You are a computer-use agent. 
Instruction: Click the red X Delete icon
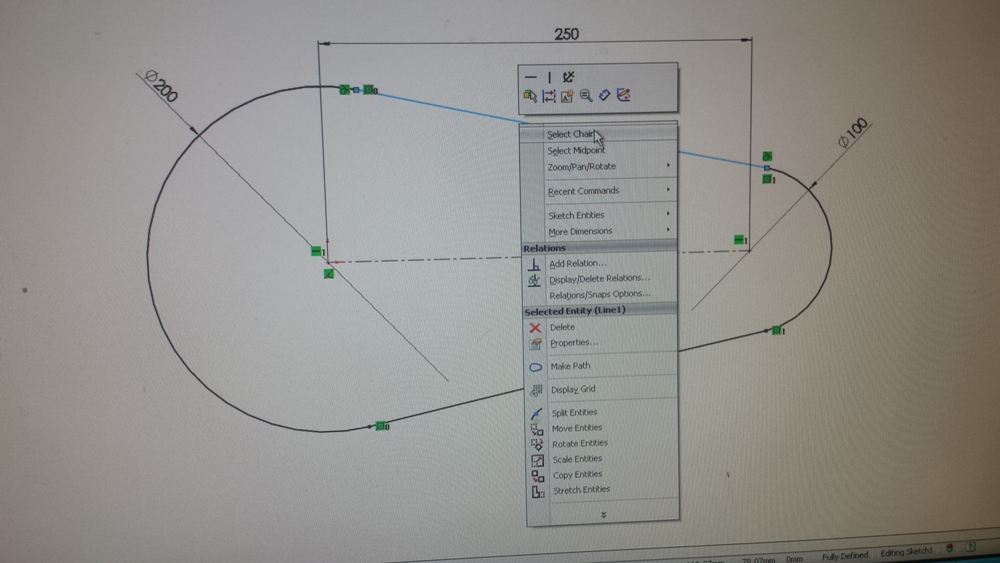pos(535,327)
